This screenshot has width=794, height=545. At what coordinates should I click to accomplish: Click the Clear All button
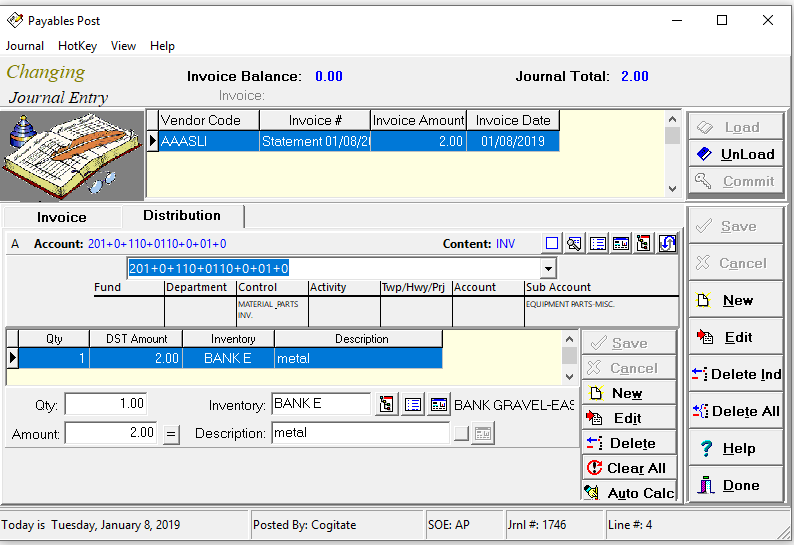(629, 468)
